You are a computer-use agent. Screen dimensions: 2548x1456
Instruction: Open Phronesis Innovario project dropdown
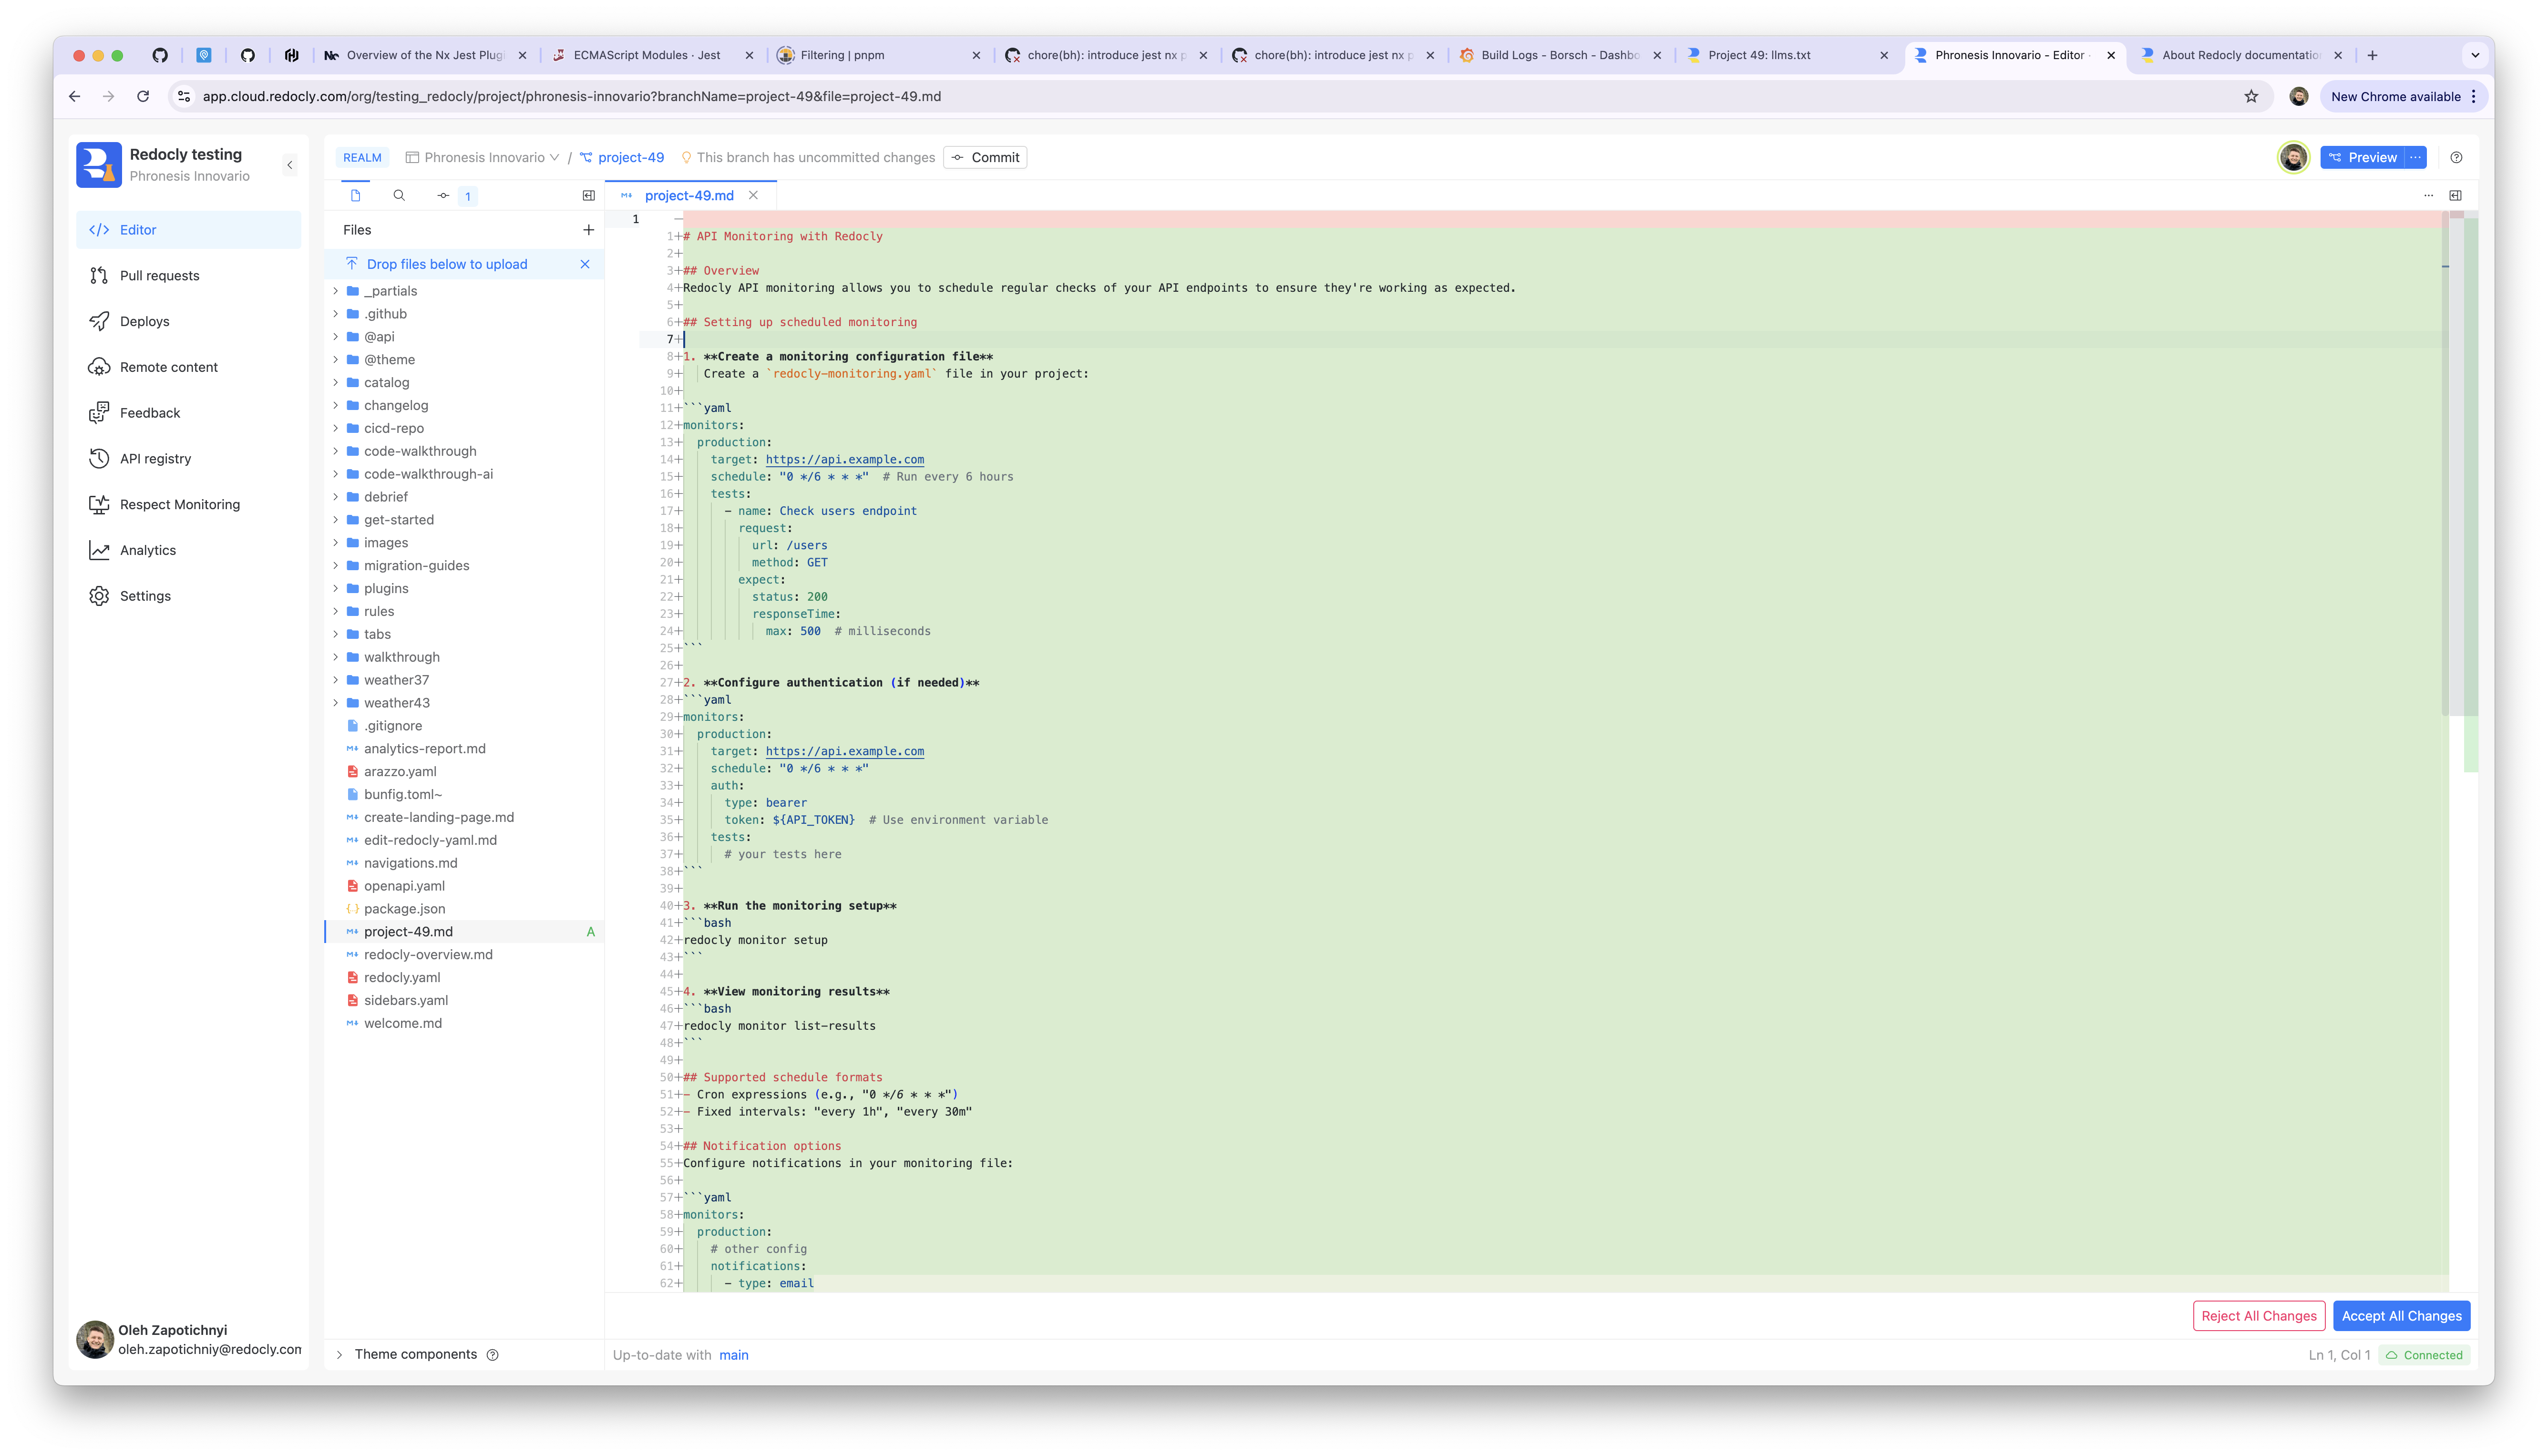482,158
